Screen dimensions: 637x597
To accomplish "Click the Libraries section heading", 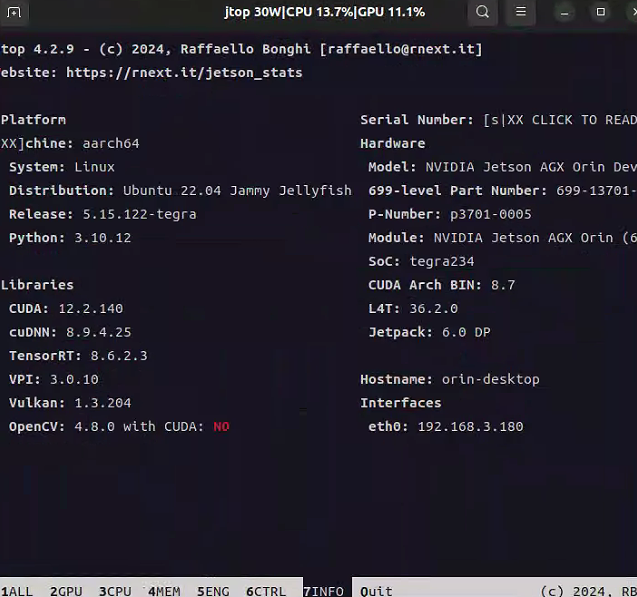I will coord(37,285).
